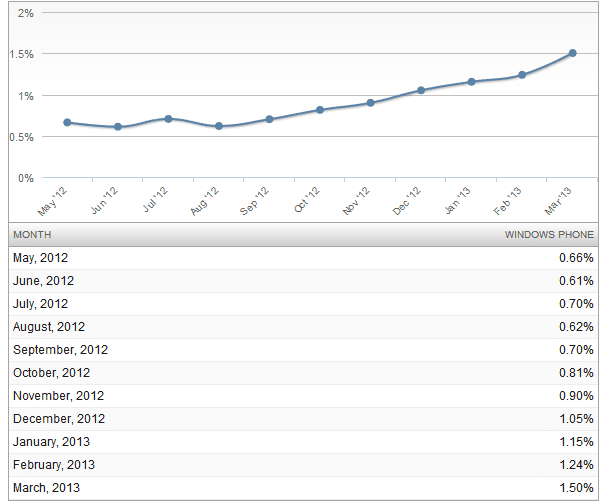The width and height of the screenshot is (605, 502).
Task: Click the MONTH column header
Action: 32,235
